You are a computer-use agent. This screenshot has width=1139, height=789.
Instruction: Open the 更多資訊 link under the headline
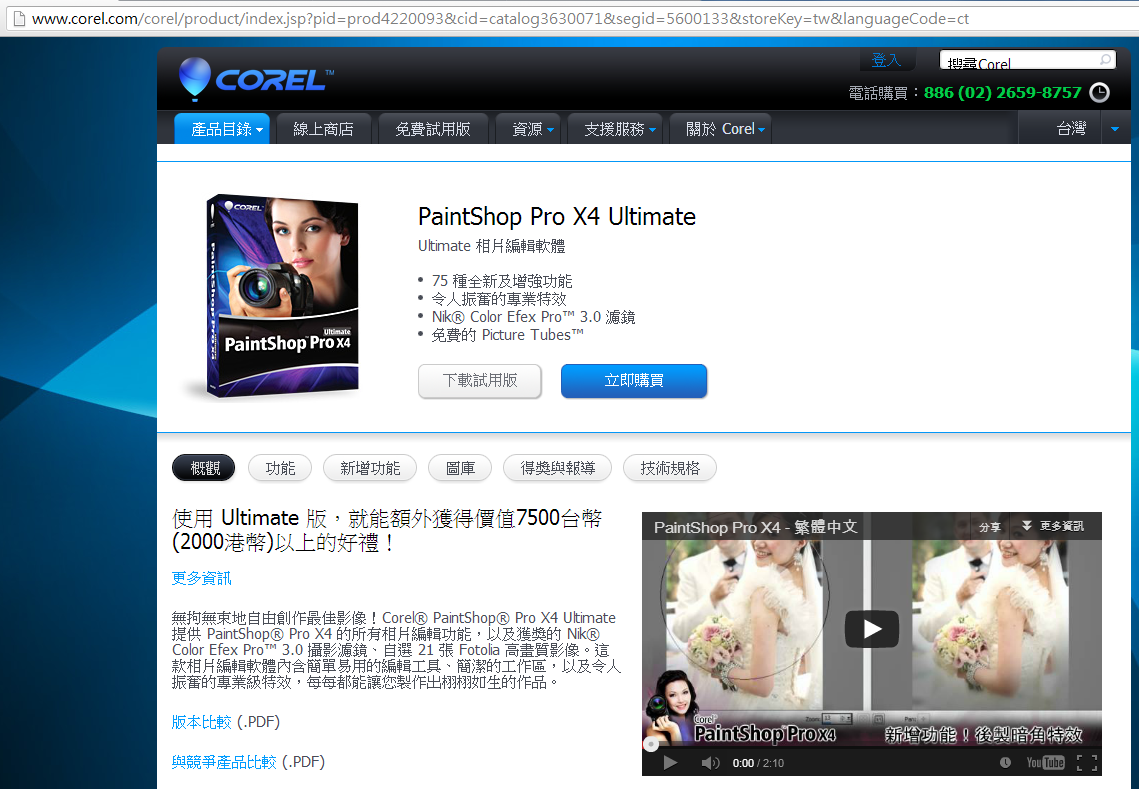[201, 578]
